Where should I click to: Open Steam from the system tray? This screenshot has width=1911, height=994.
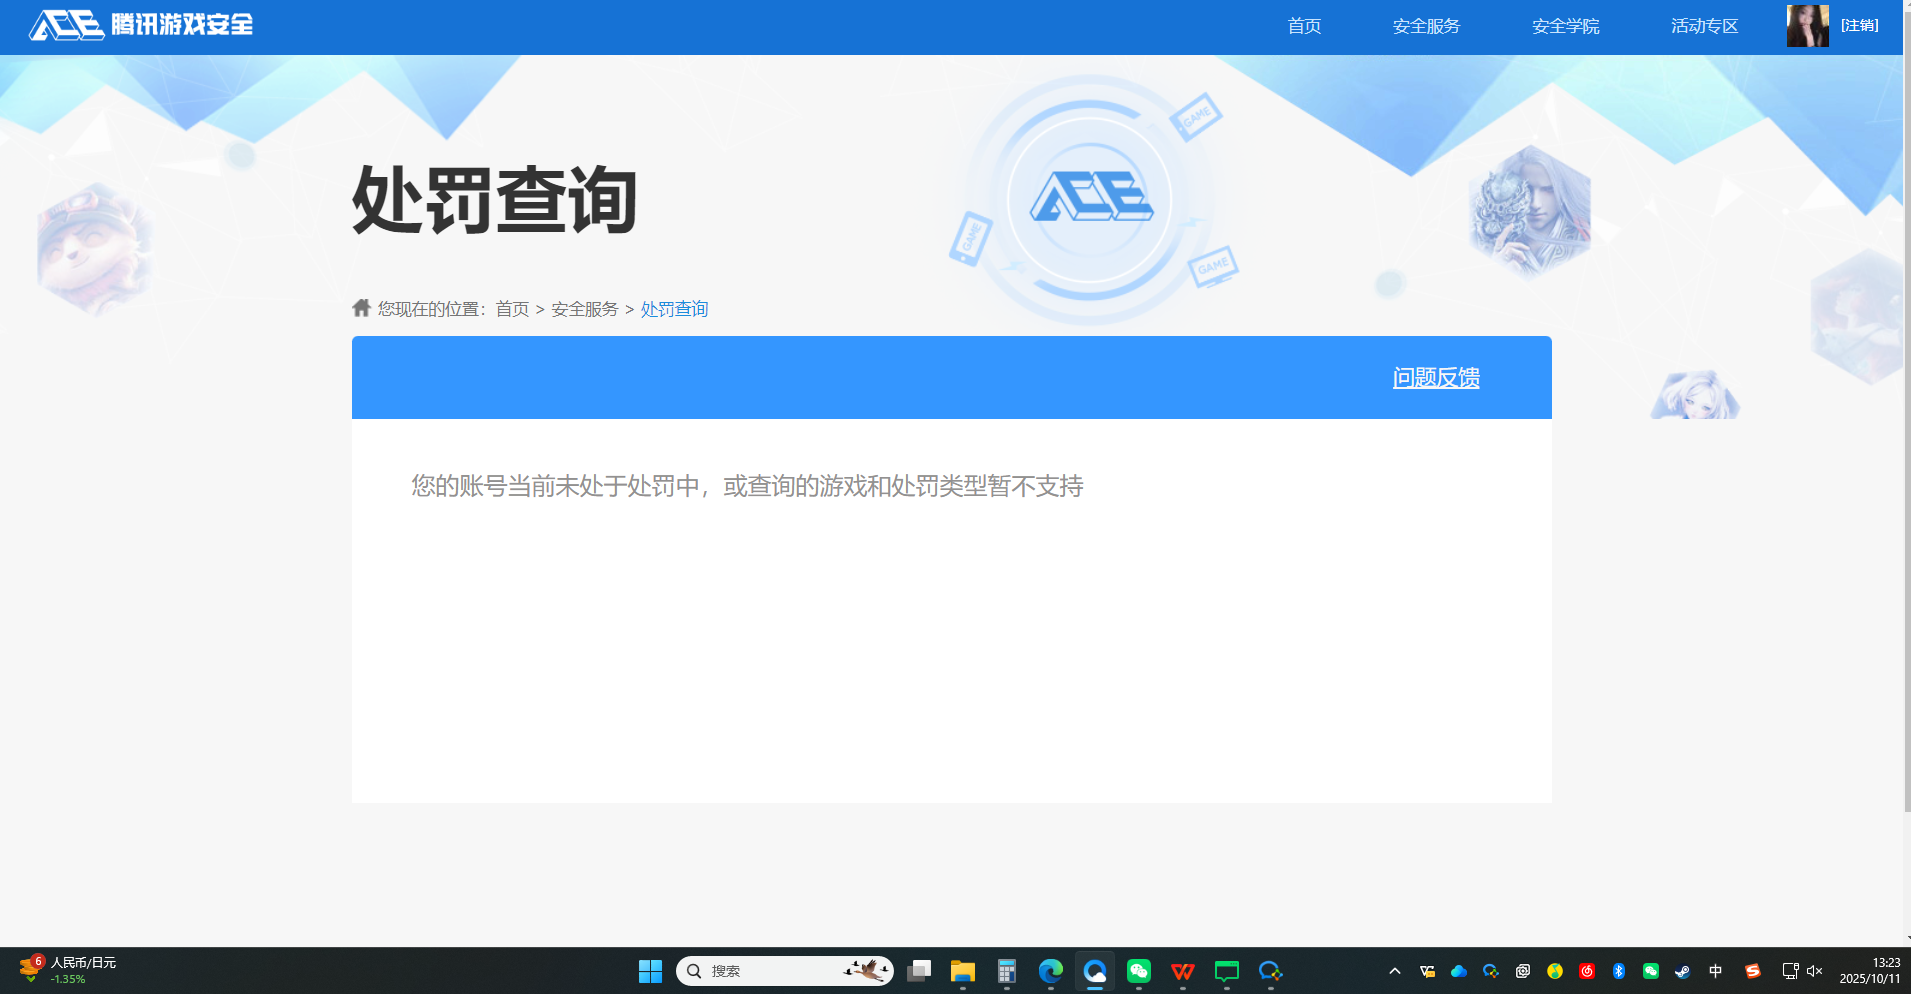point(1683,970)
